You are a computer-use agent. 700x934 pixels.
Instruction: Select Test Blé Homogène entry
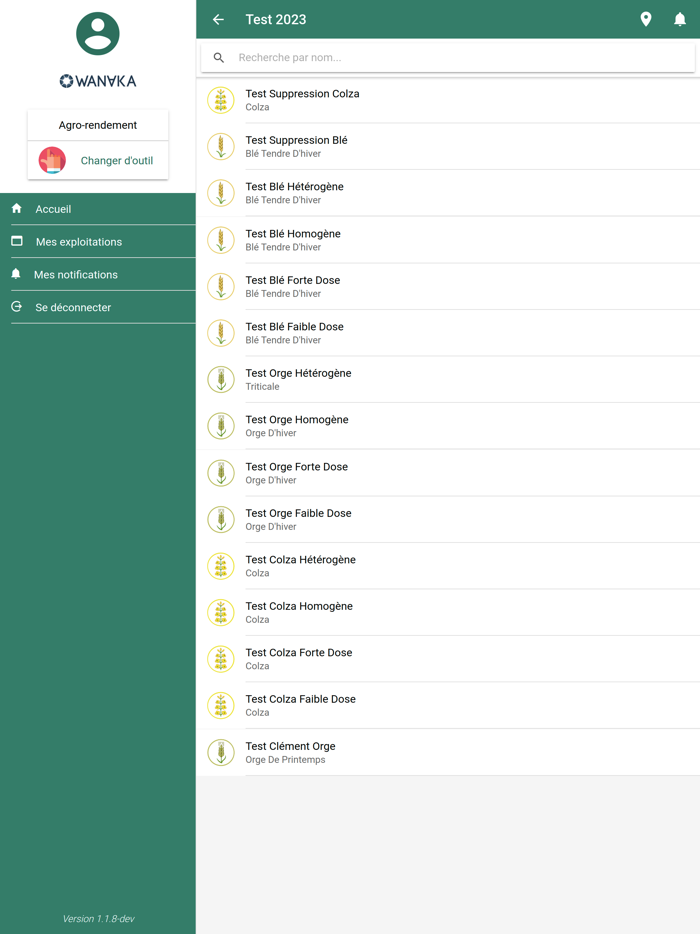[448, 240]
